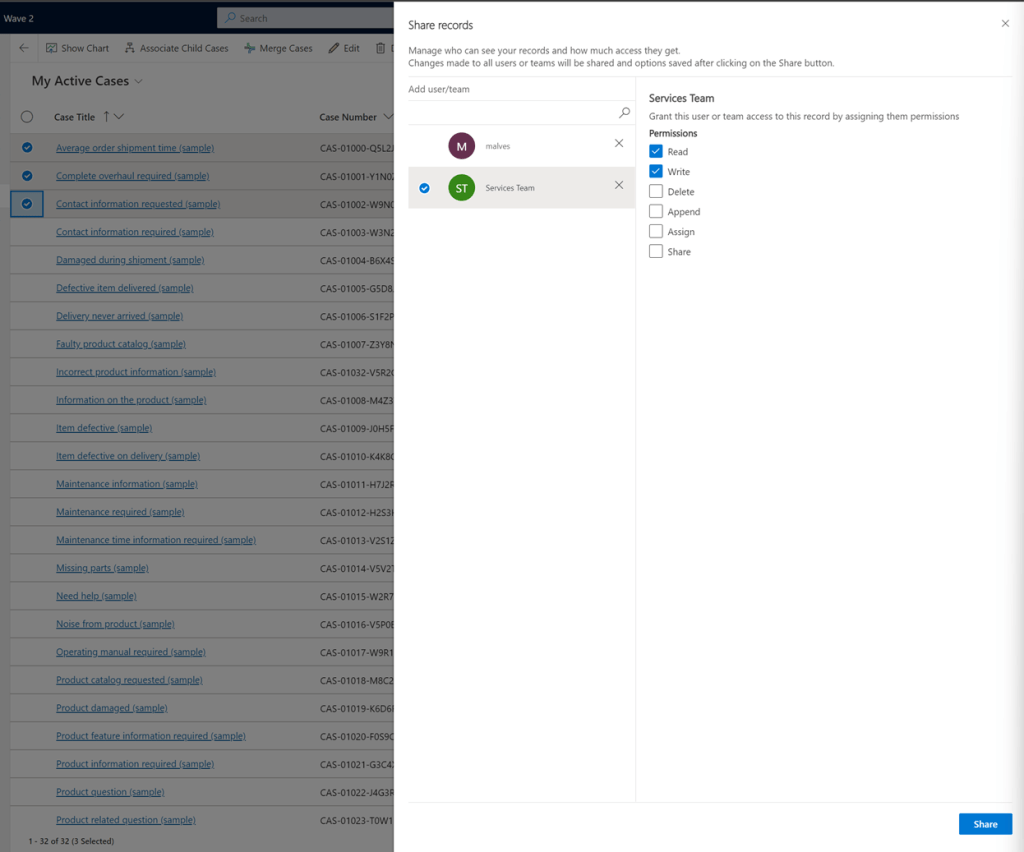Open the Case Title column sort dropdown
This screenshot has width=1024, height=852.
point(120,117)
